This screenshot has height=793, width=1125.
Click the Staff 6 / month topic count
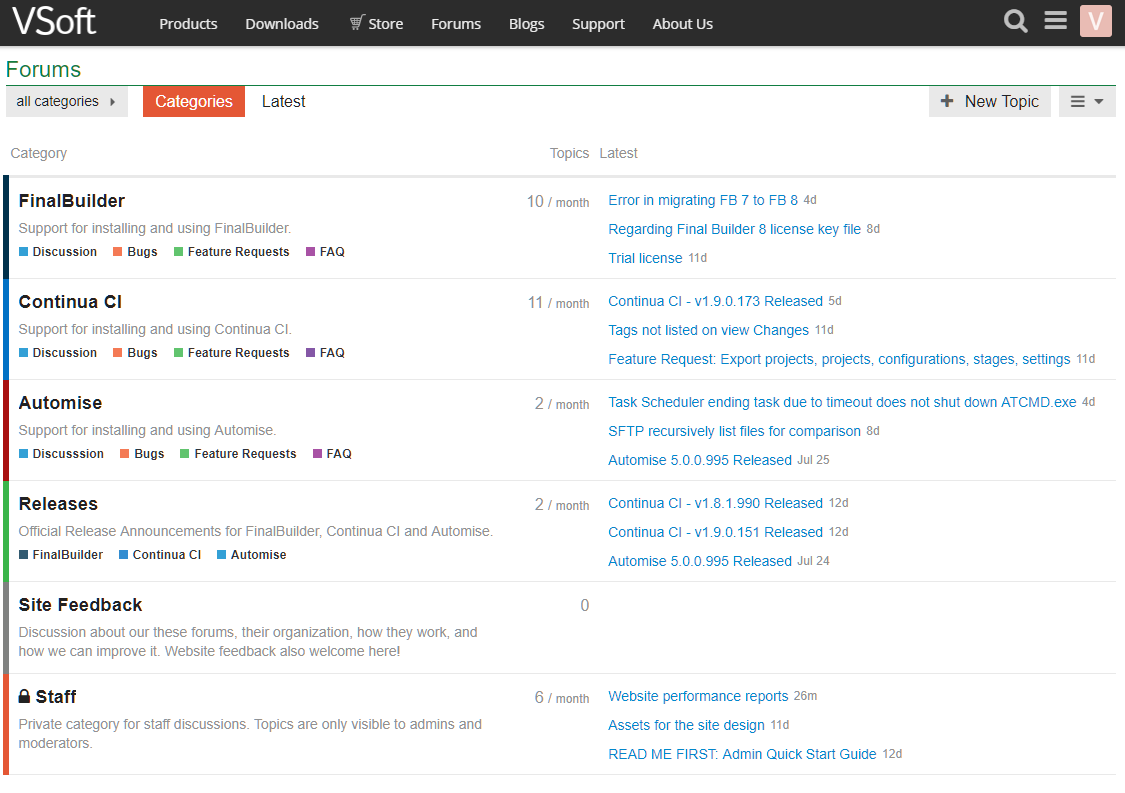coord(562,698)
